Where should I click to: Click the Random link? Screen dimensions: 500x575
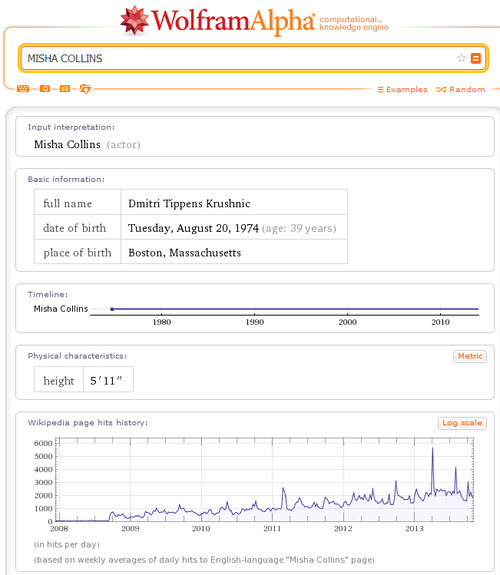click(x=461, y=89)
